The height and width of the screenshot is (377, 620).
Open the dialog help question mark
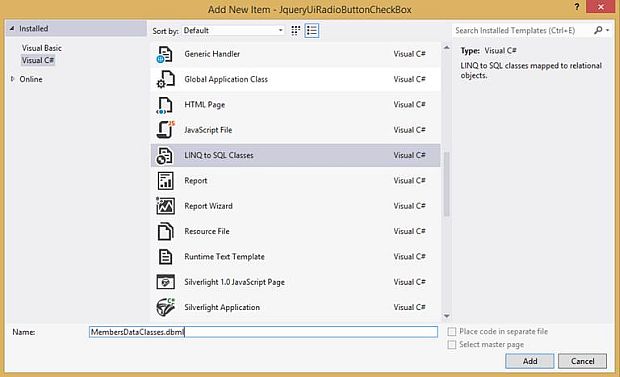(x=577, y=7)
